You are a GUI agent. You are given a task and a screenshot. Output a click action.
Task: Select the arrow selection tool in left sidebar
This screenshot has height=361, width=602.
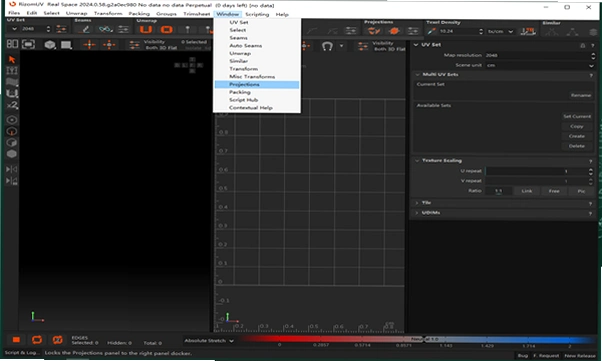12,60
